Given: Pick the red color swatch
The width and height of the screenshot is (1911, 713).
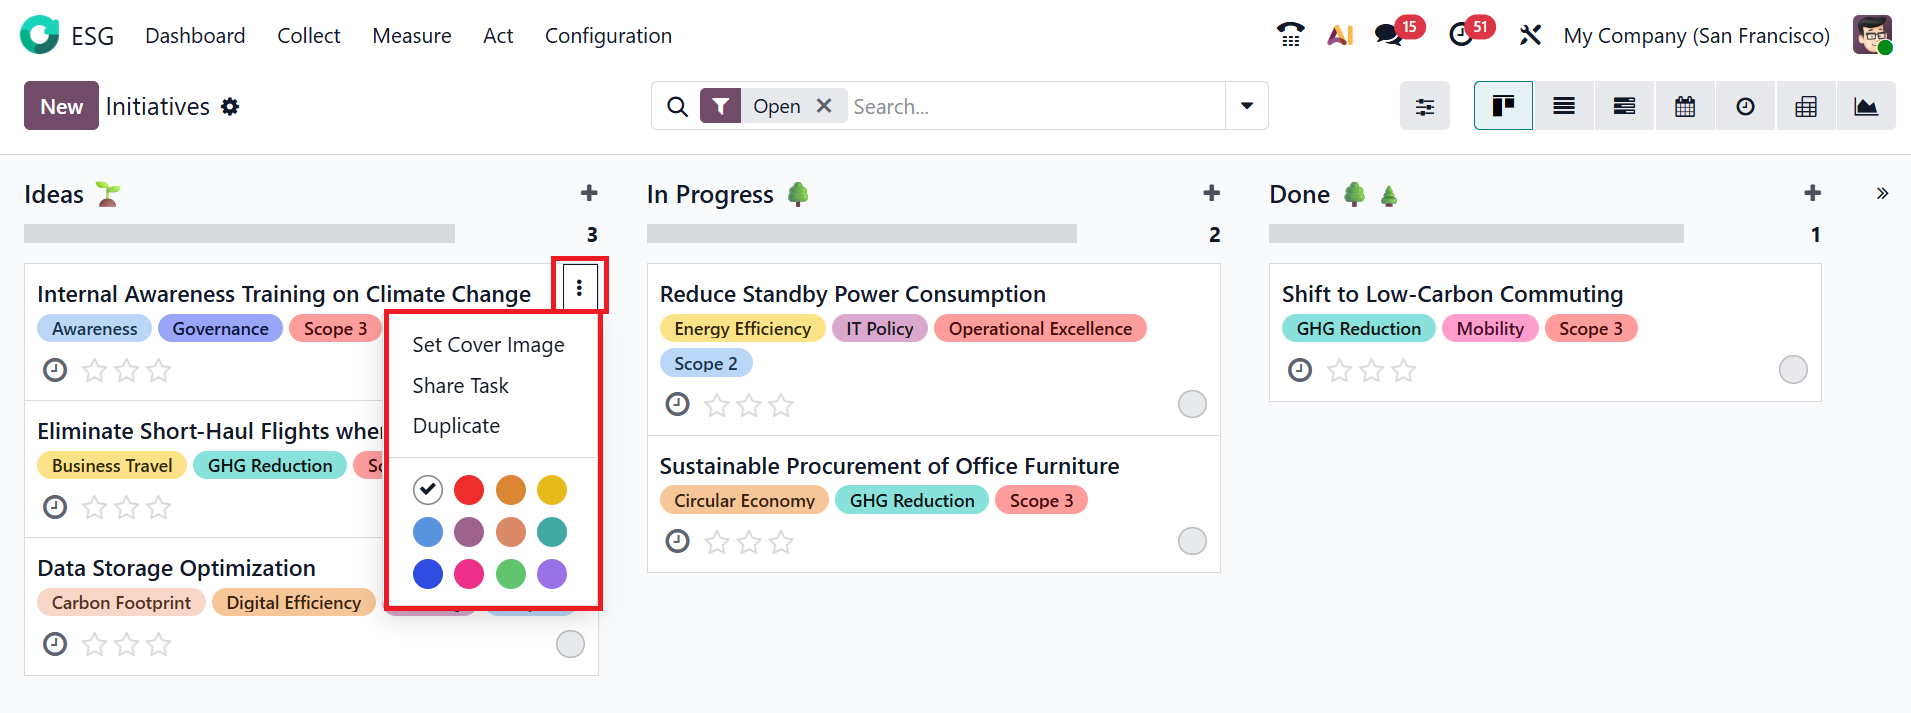Looking at the screenshot, I should 469,490.
